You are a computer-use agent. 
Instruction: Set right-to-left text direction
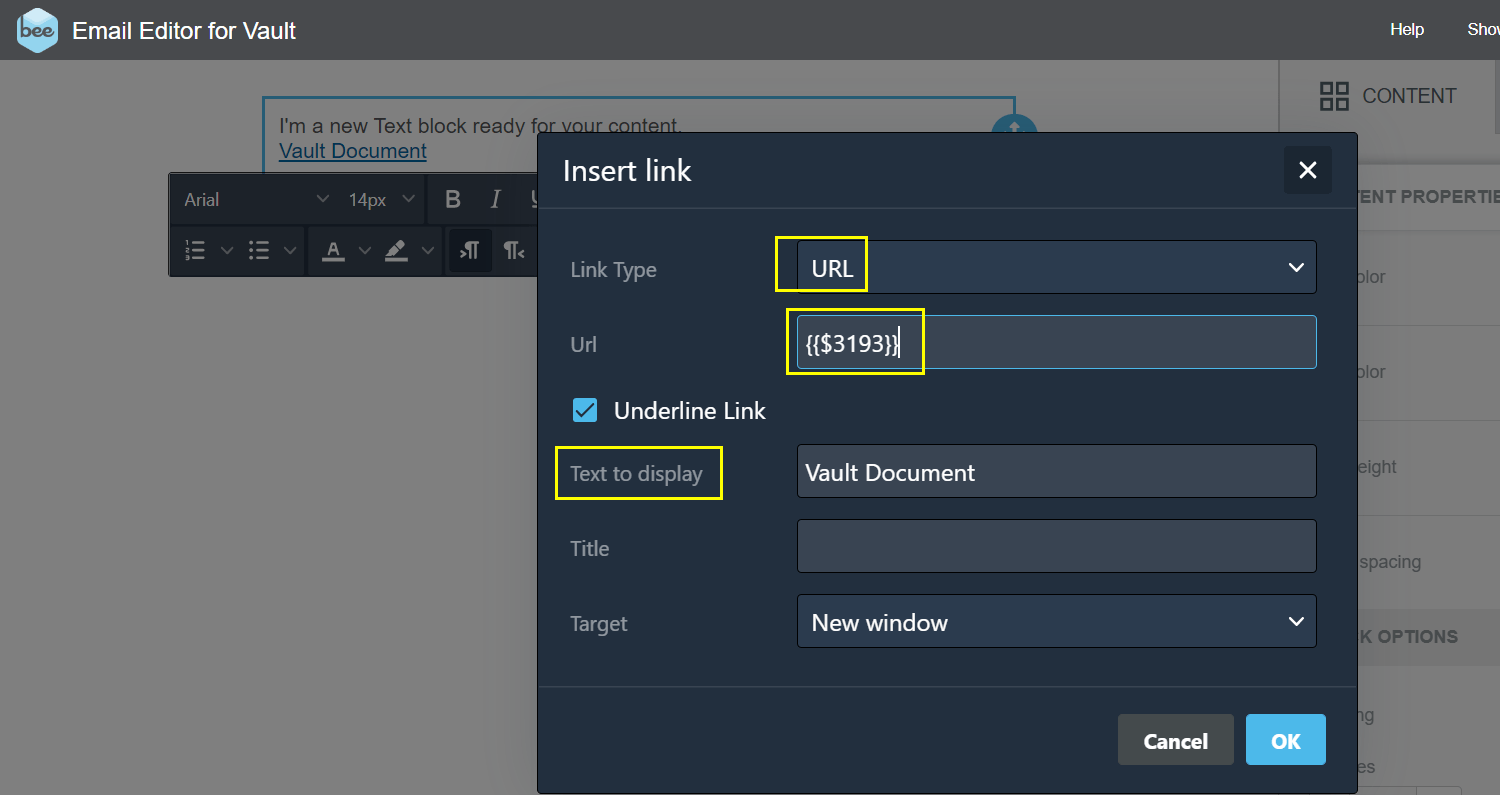coord(514,250)
